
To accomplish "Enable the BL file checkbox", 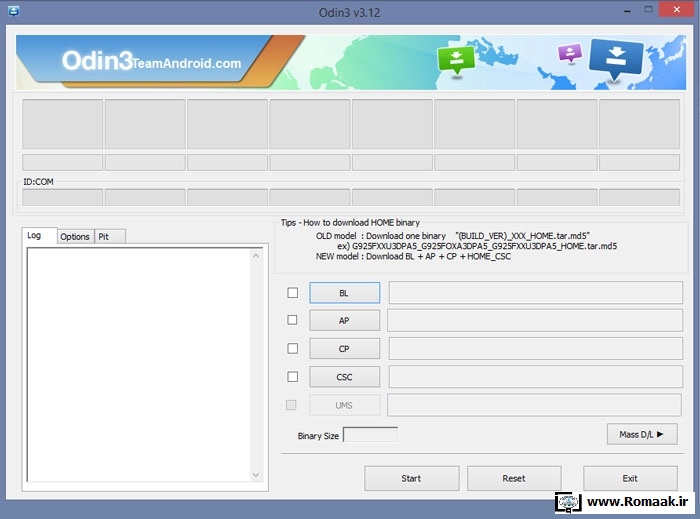I will coord(292,293).
